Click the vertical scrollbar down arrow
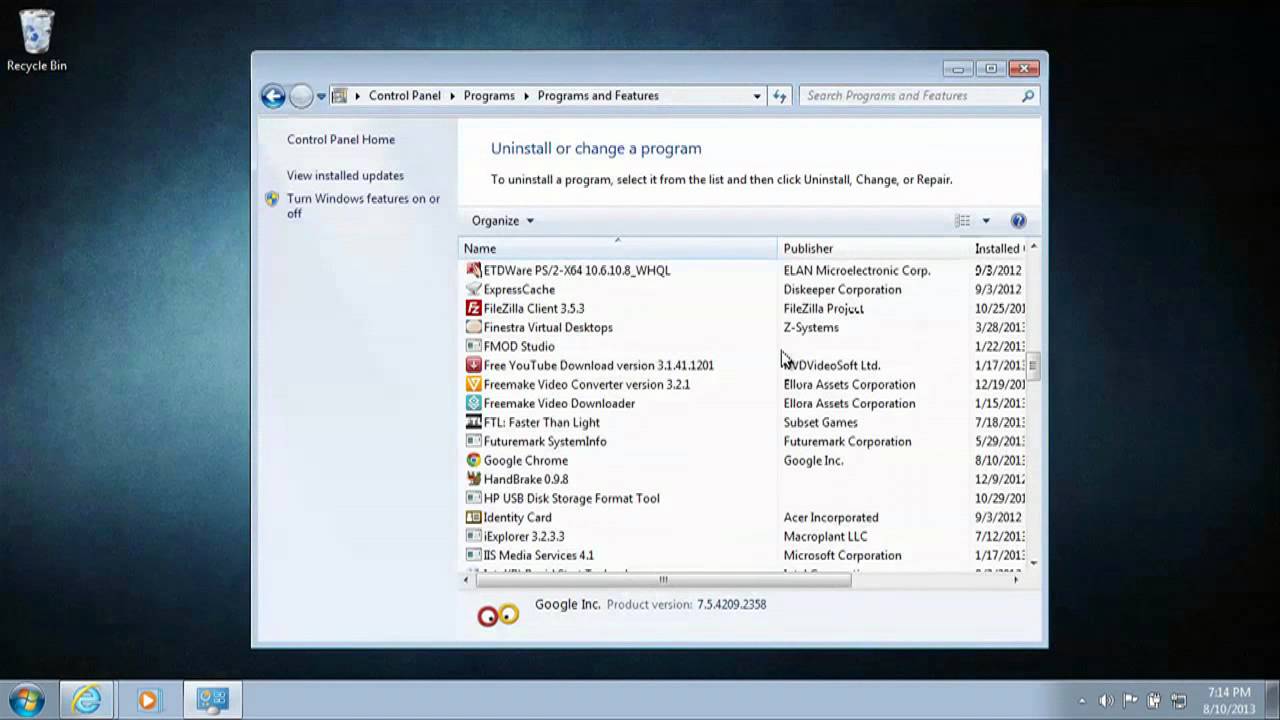 [1033, 564]
